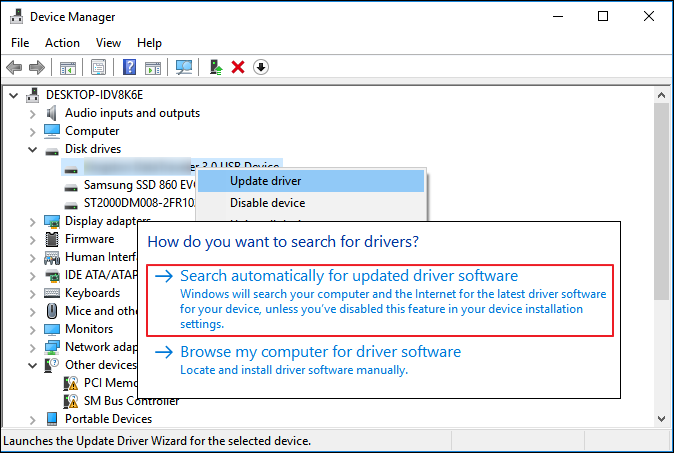Click the vertical scrollbar down arrow
The image size is (674, 453).
click(661, 418)
